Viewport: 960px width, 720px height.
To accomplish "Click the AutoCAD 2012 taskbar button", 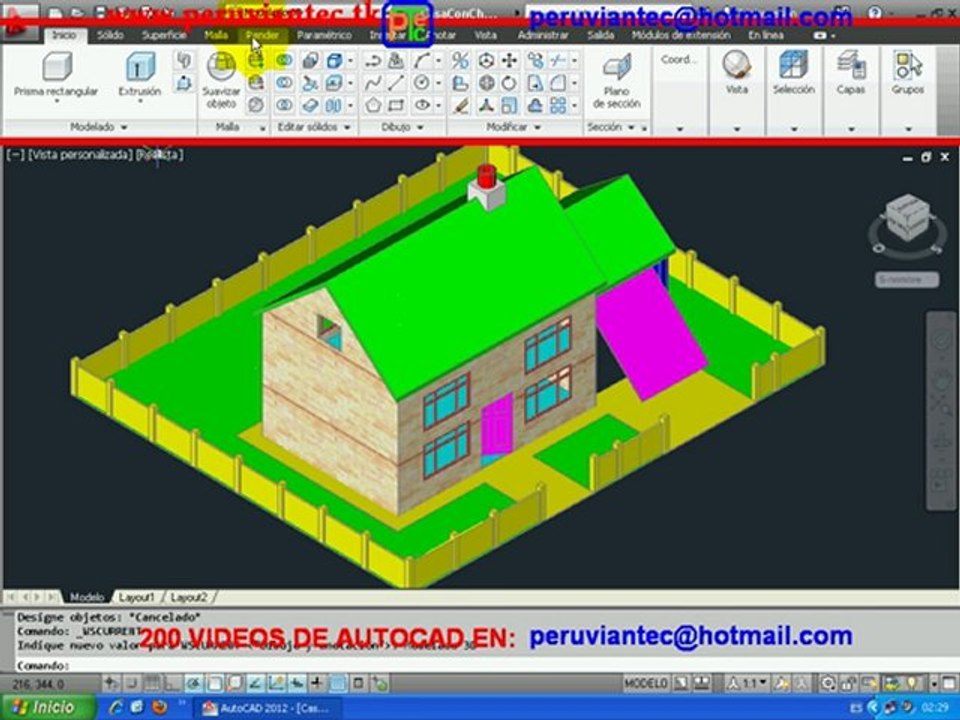I will coord(266,708).
